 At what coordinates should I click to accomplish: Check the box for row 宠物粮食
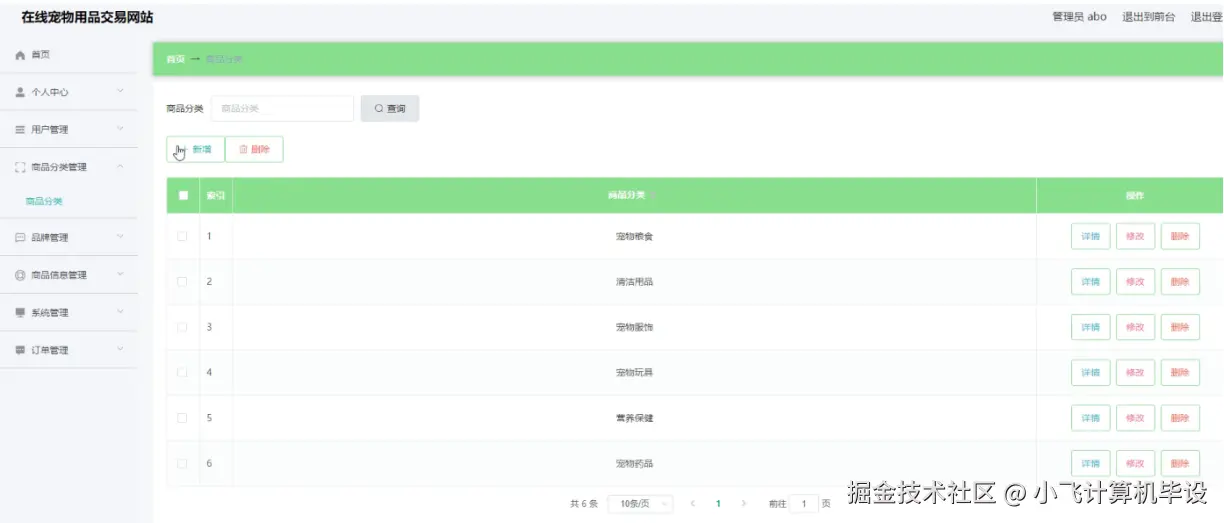point(182,236)
